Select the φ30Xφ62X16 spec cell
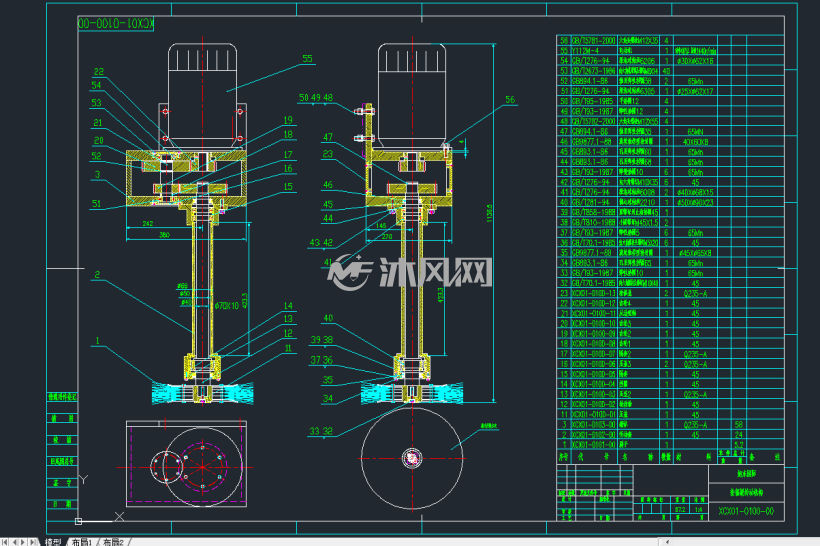 (695, 61)
